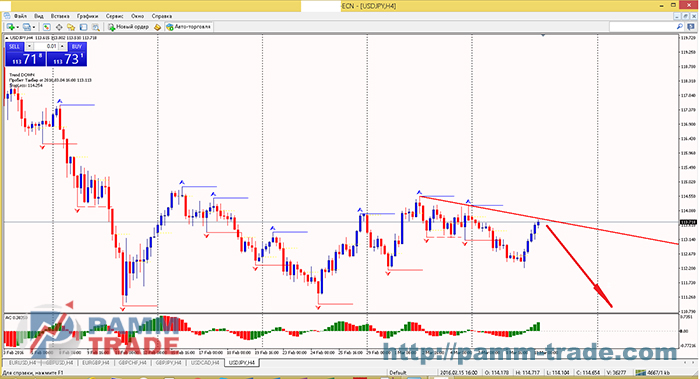Click the blue SELL price button
This screenshot has width=700, height=379.
[x=25, y=58]
